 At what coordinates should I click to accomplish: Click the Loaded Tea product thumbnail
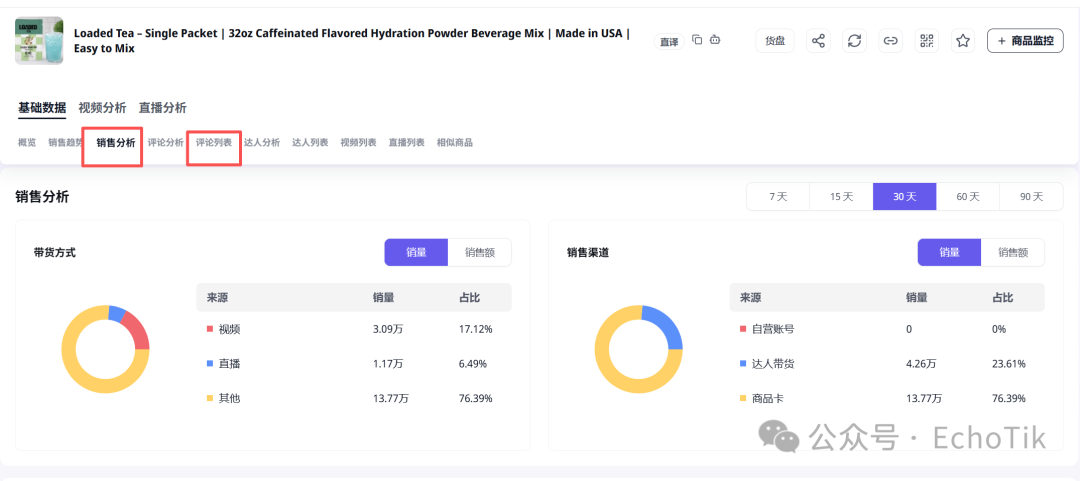39,41
